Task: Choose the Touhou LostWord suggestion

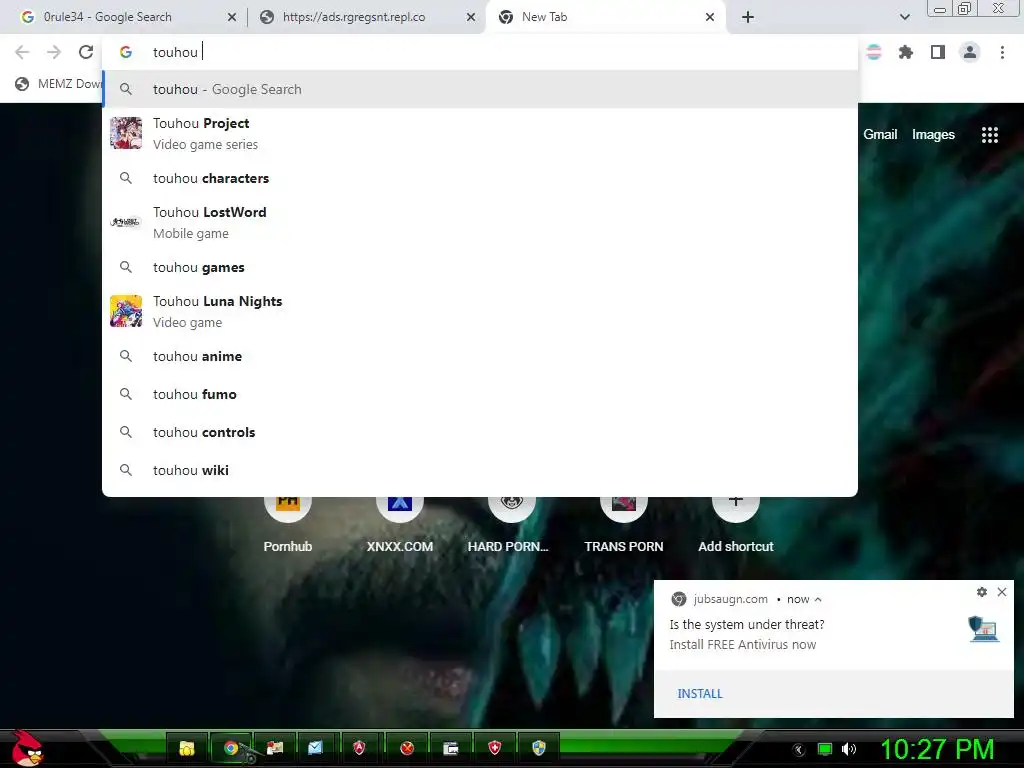Action: pos(480,222)
